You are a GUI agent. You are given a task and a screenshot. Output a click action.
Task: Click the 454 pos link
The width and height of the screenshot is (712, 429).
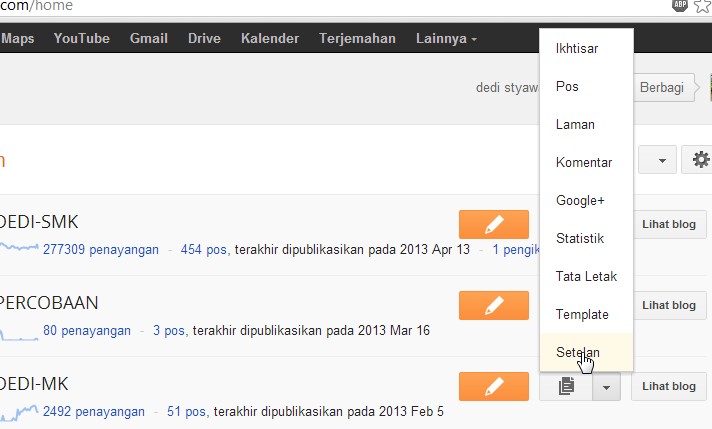203,249
